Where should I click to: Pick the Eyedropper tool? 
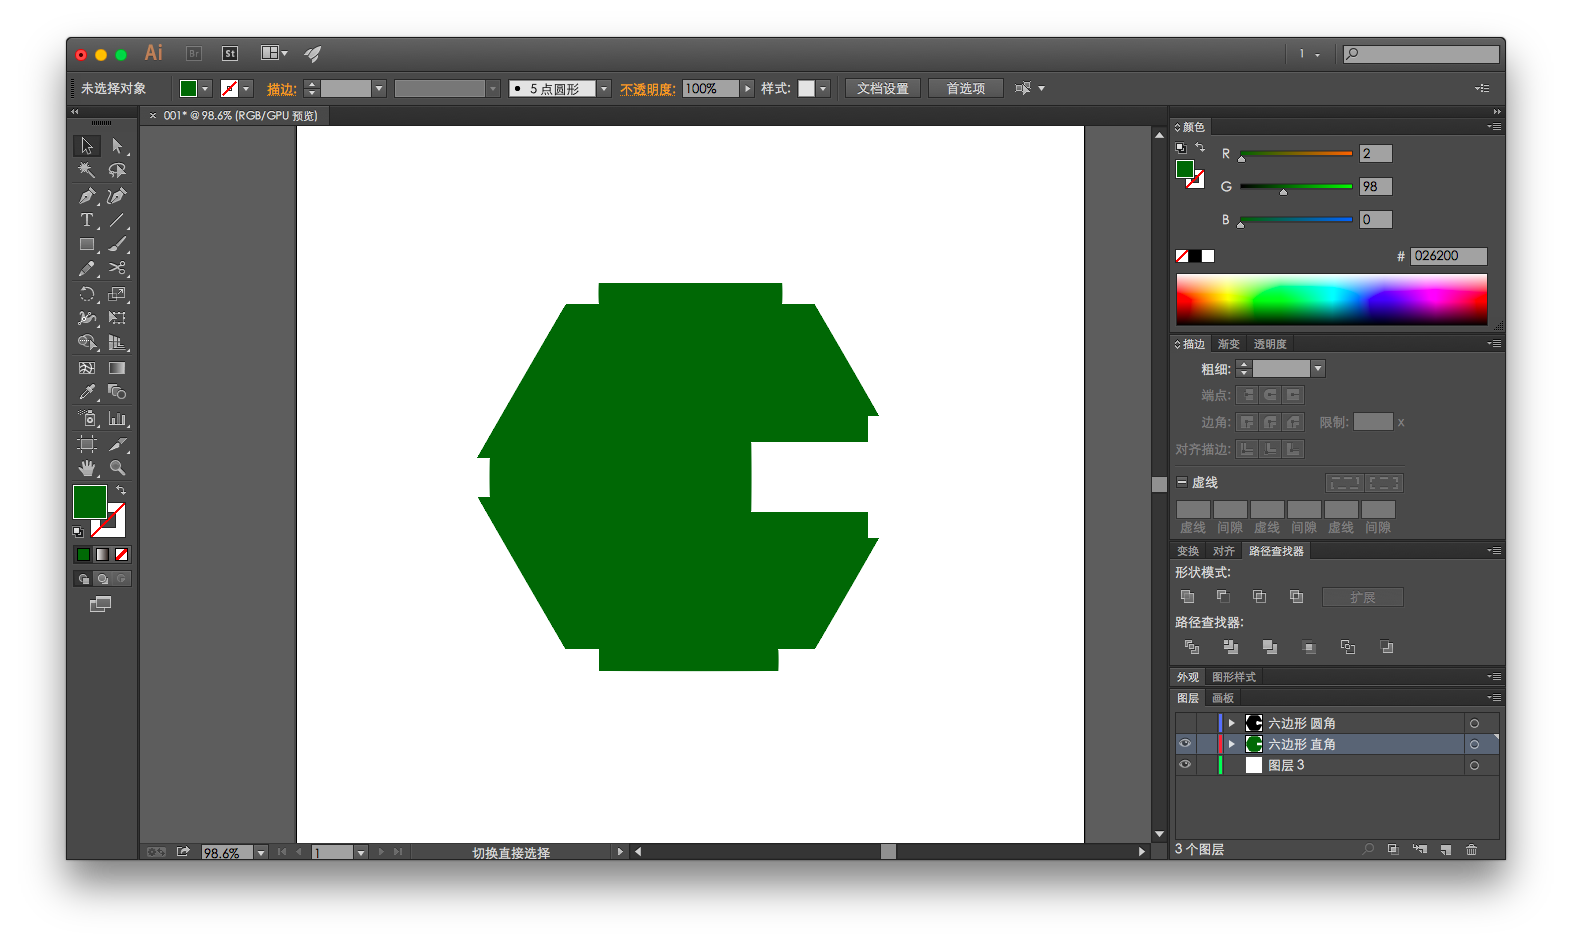click(x=87, y=392)
